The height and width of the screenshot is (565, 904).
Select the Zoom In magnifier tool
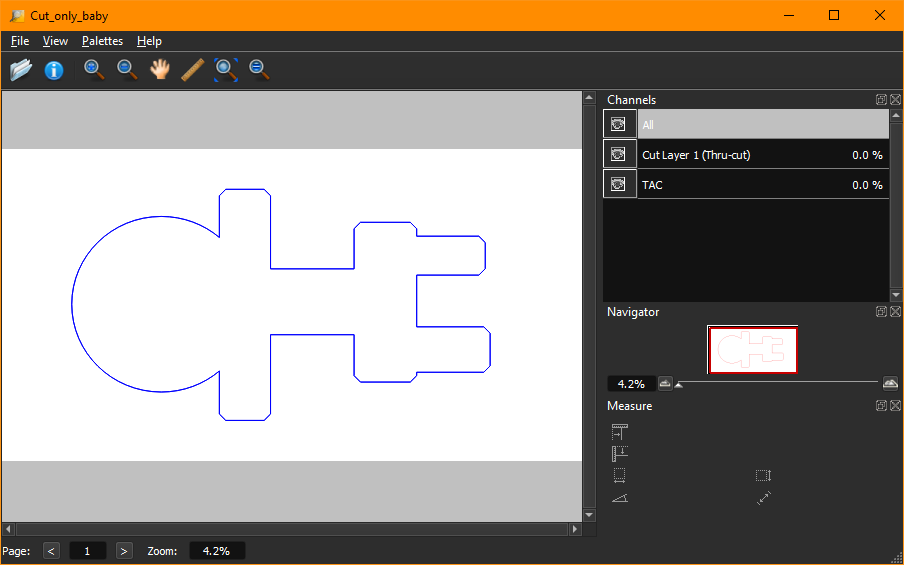click(x=93, y=69)
